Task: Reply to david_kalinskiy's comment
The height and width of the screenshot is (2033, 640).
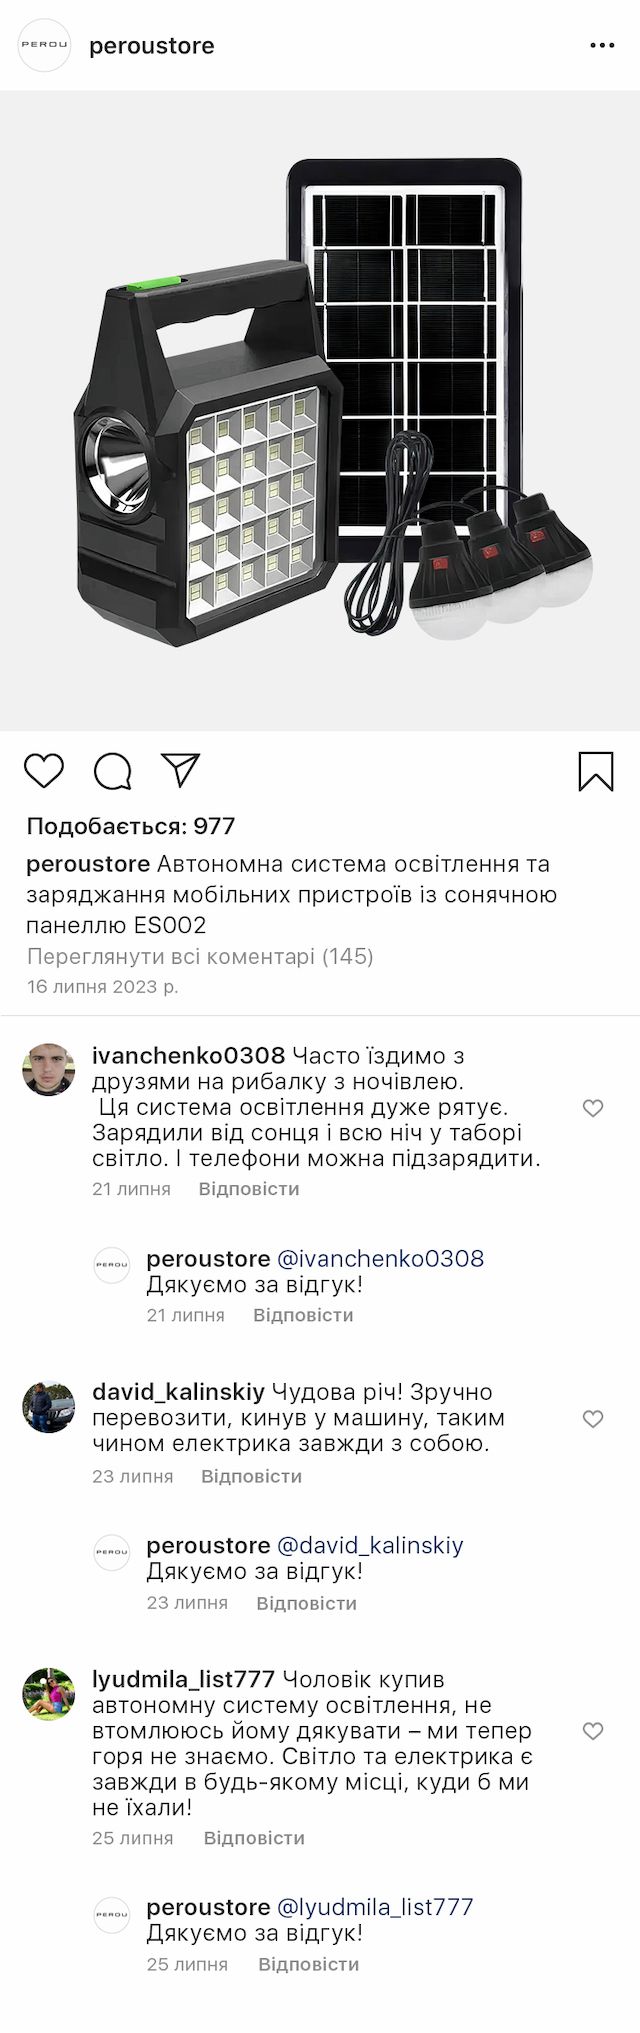Action: [x=251, y=1476]
